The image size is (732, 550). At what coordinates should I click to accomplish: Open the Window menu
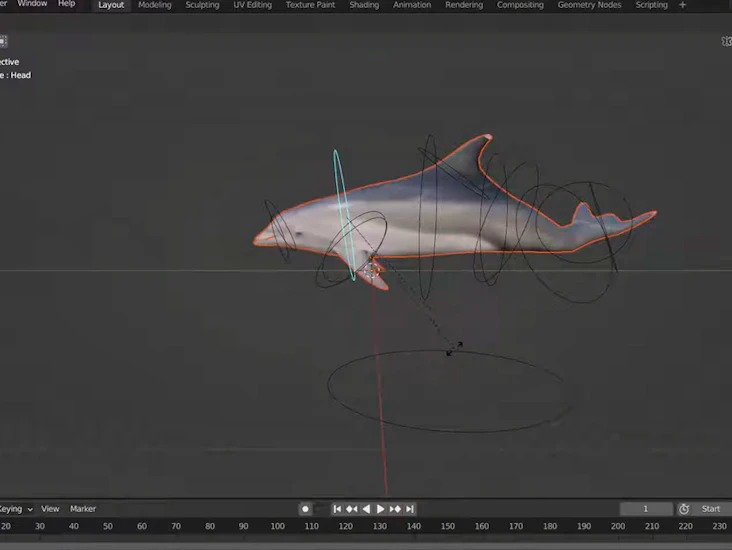(32, 4)
